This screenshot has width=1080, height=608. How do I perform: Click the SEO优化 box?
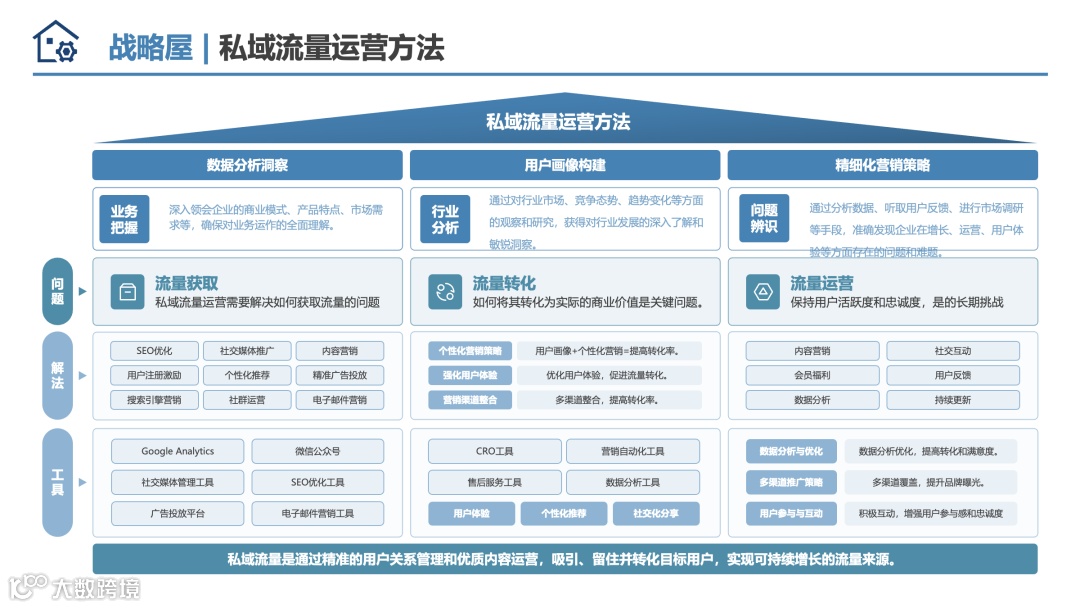(154, 351)
